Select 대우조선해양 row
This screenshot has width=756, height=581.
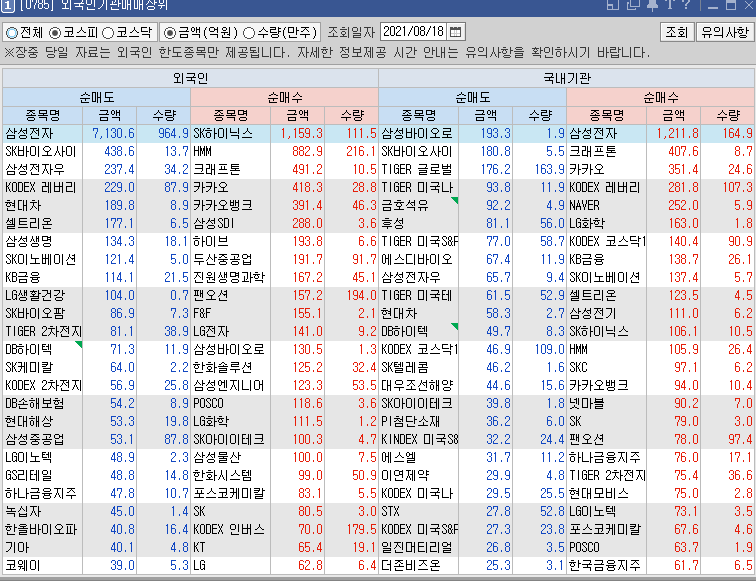pos(417,386)
